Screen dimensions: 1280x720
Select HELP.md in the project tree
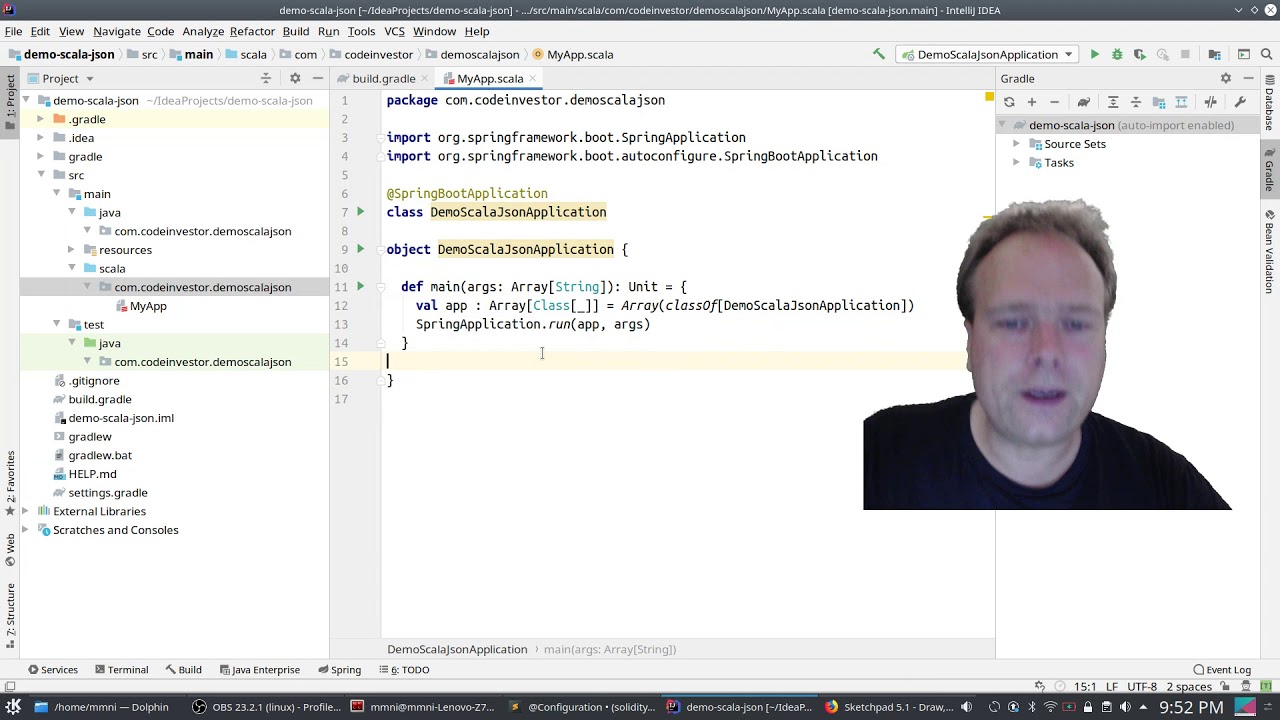(92, 474)
